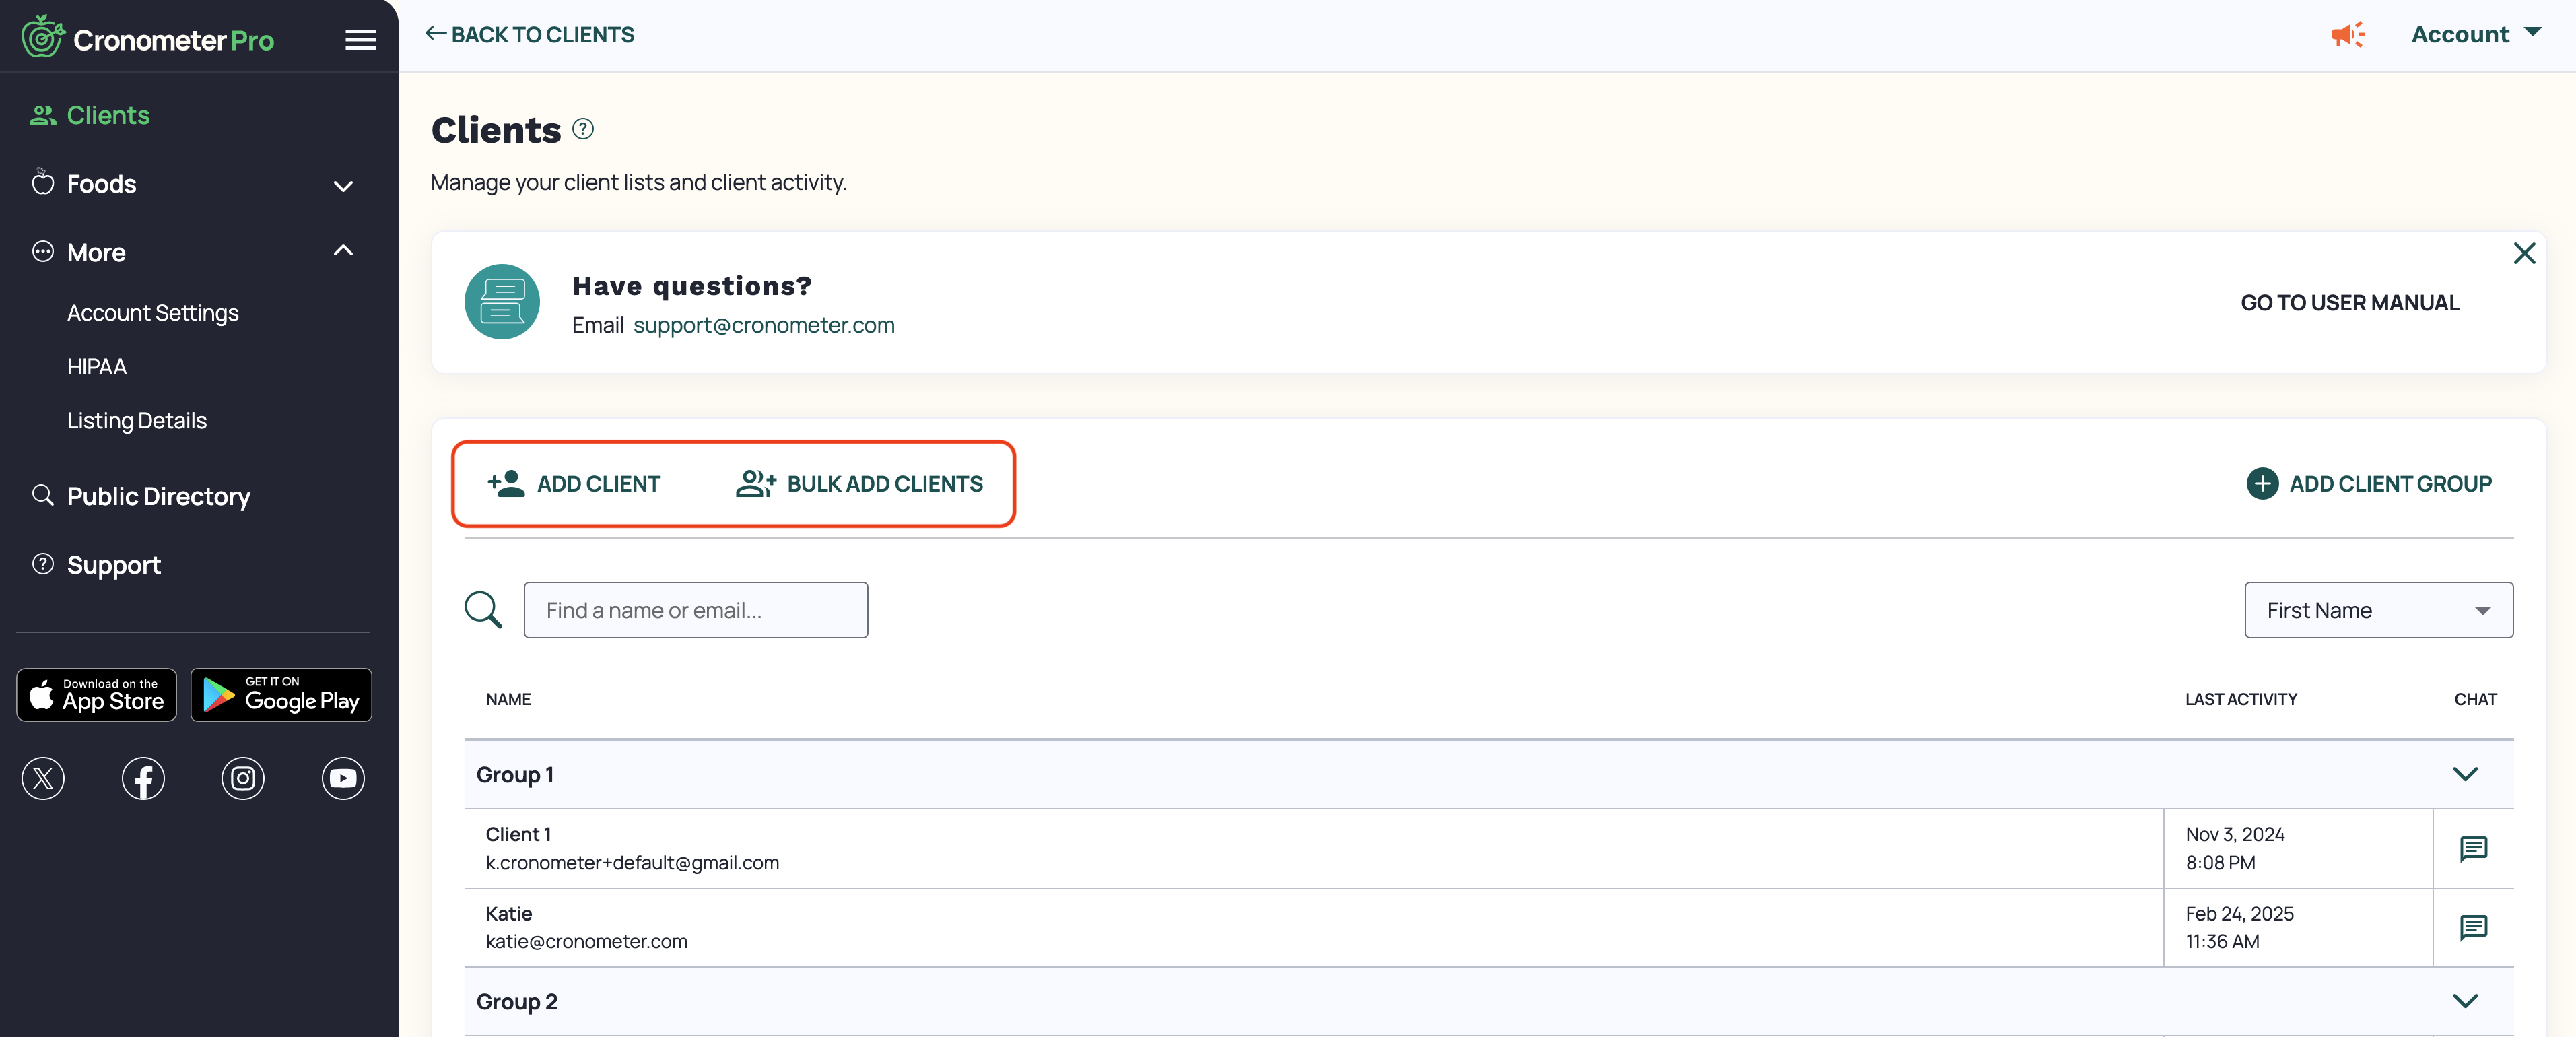Open the First Name sort dropdown
The width and height of the screenshot is (2576, 1037).
point(2378,610)
